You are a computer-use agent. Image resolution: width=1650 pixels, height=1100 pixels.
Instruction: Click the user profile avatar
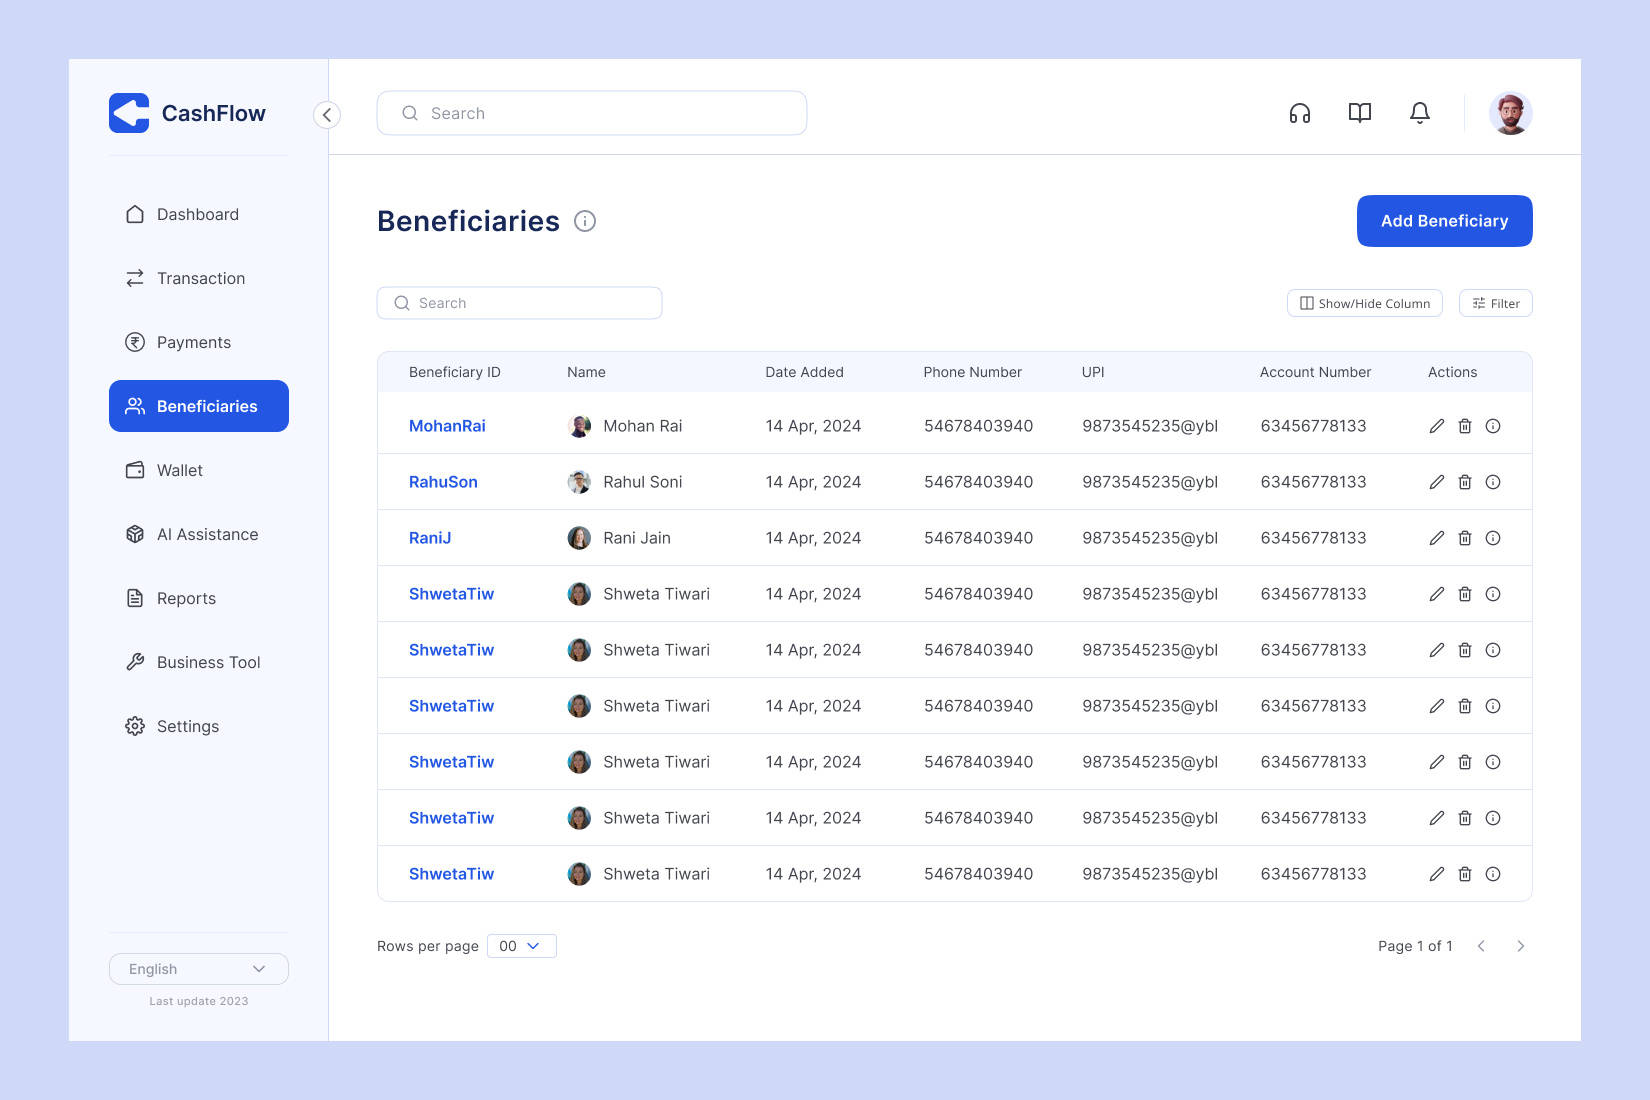(x=1509, y=113)
